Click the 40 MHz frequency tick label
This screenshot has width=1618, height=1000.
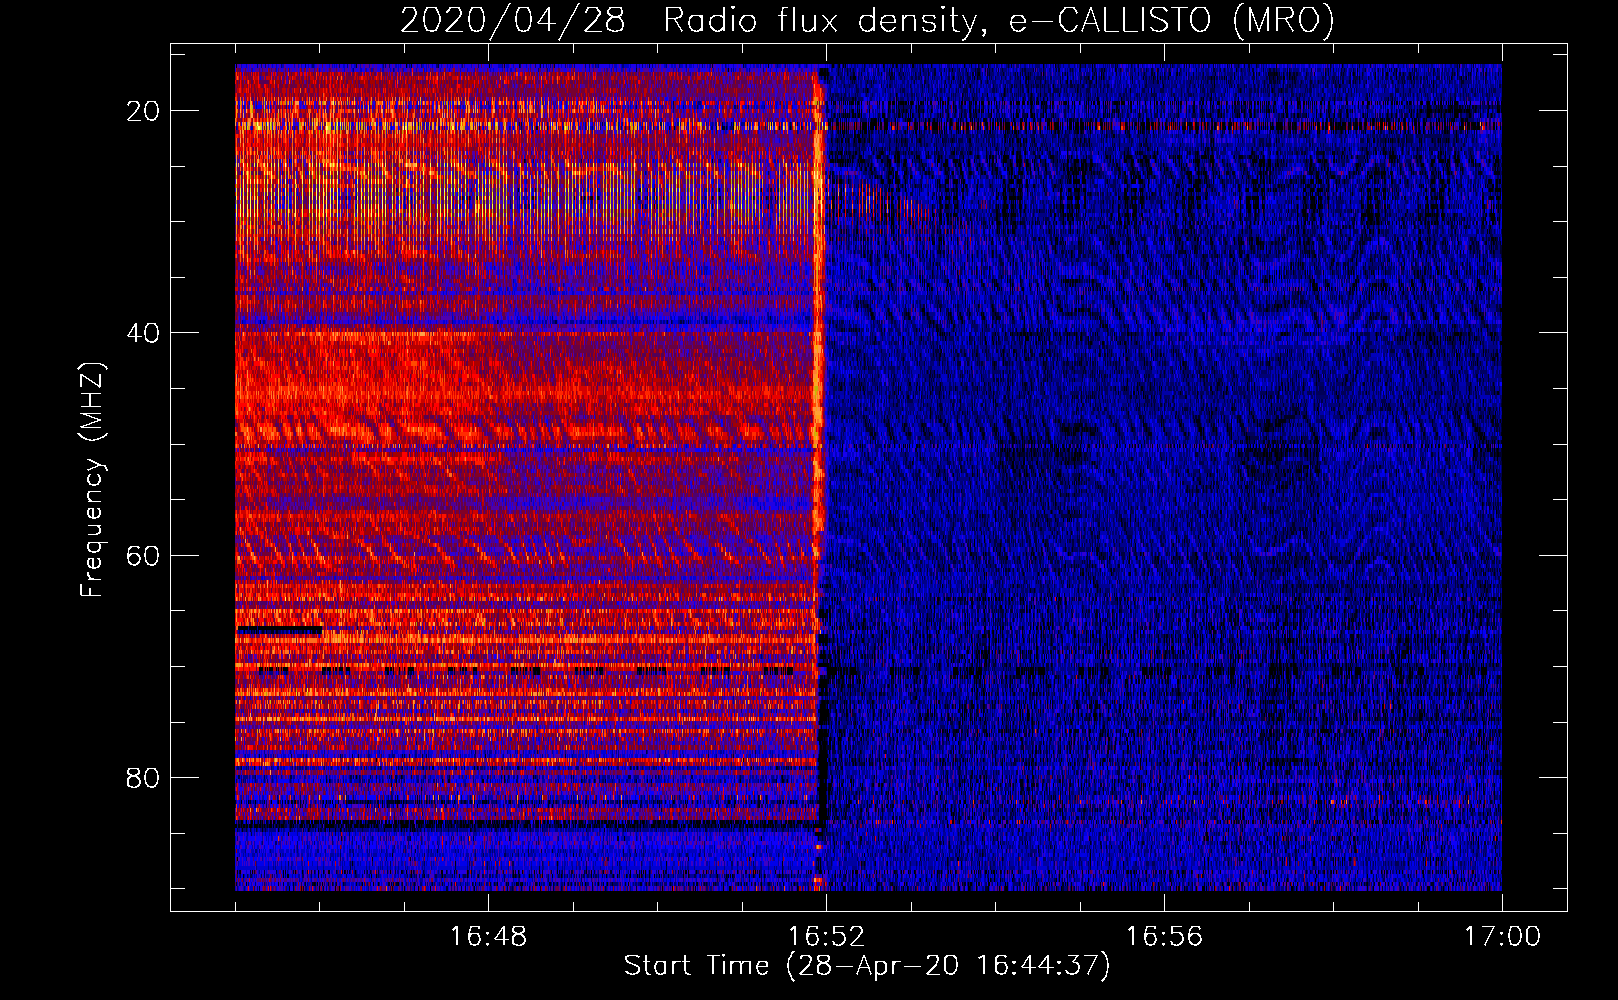143,333
